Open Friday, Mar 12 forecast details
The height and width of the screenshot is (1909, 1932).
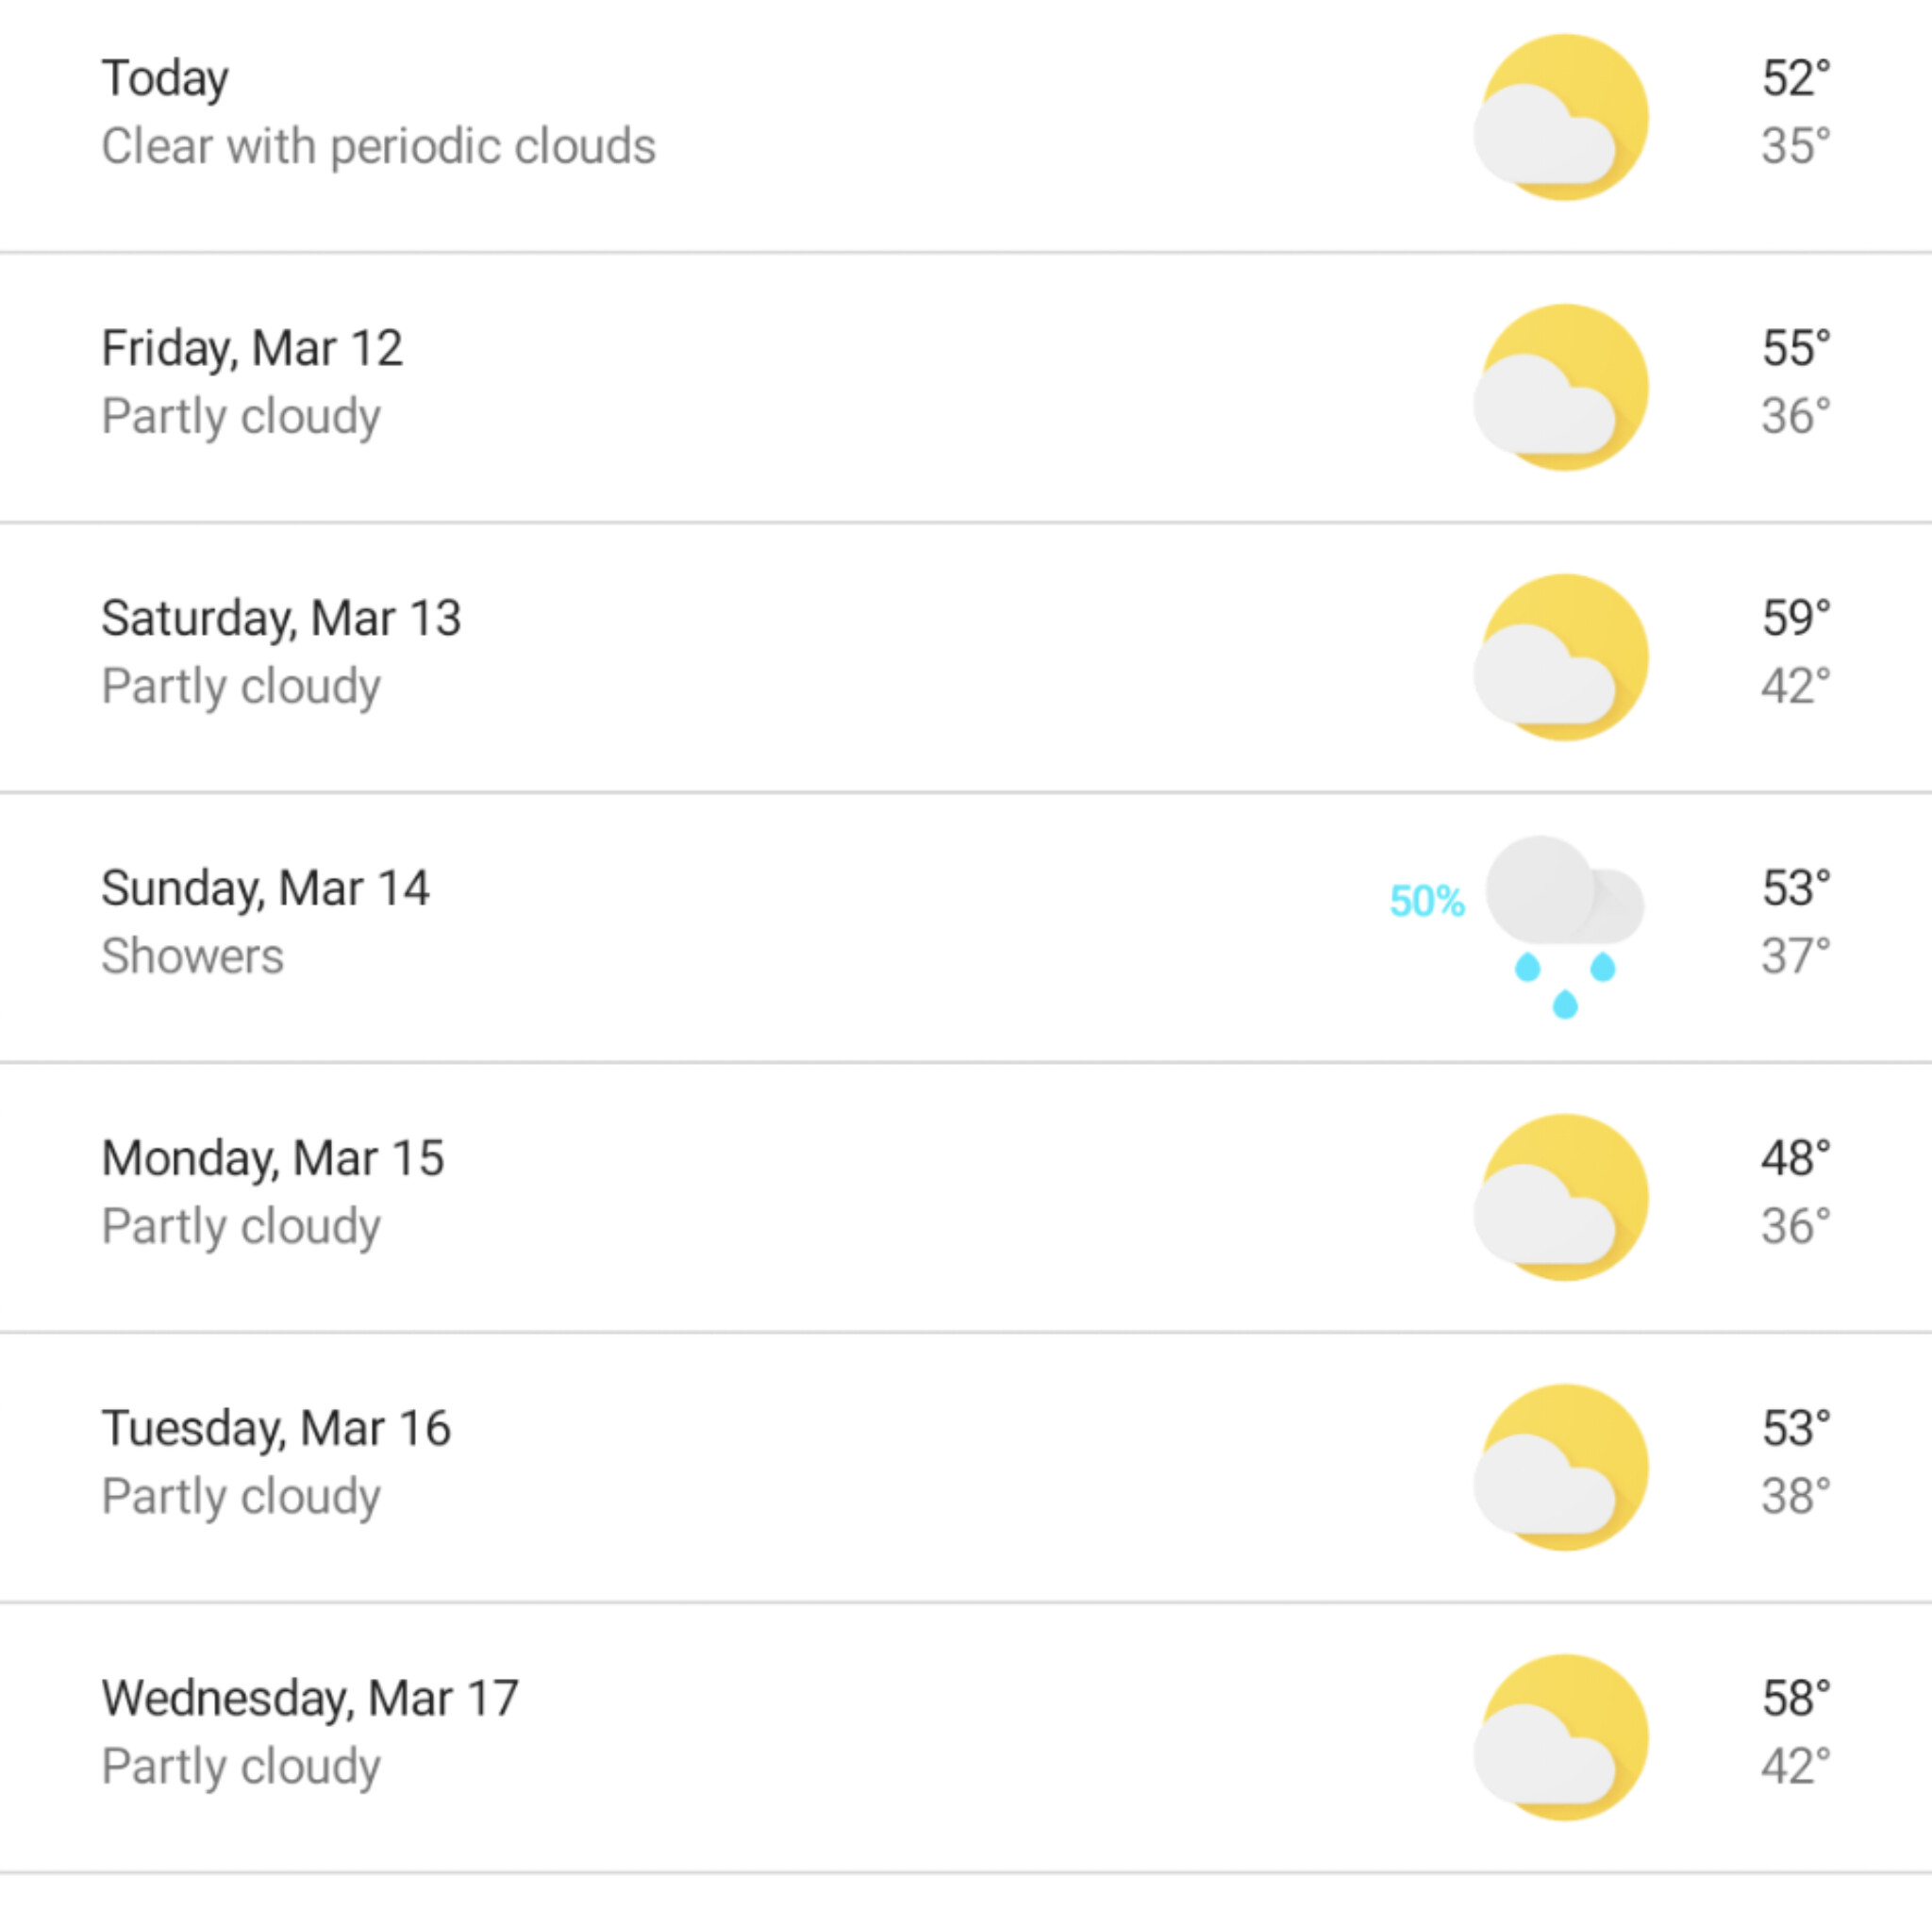click(x=966, y=388)
